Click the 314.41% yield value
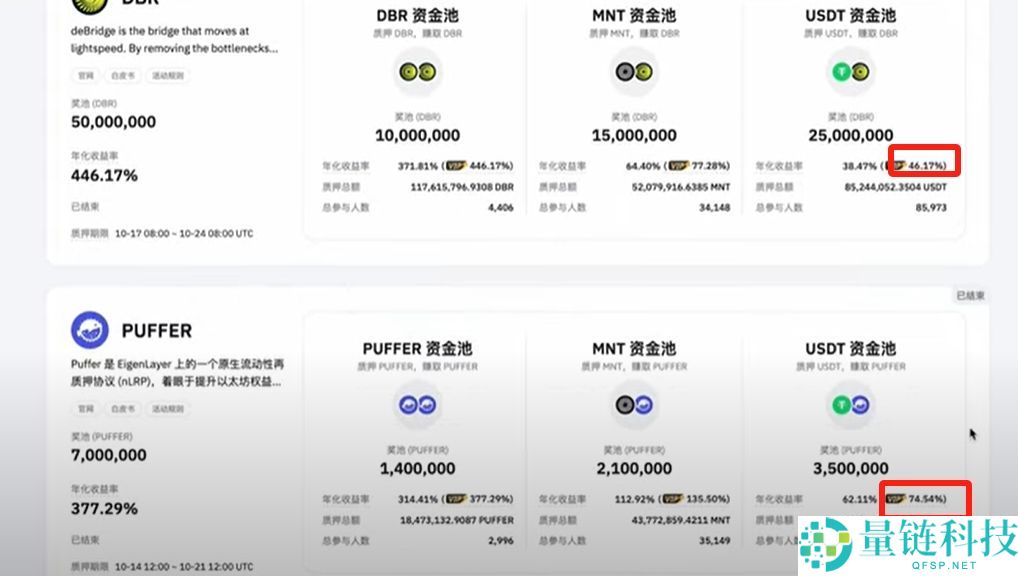This screenshot has height=576, width=1018. point(417,499)
